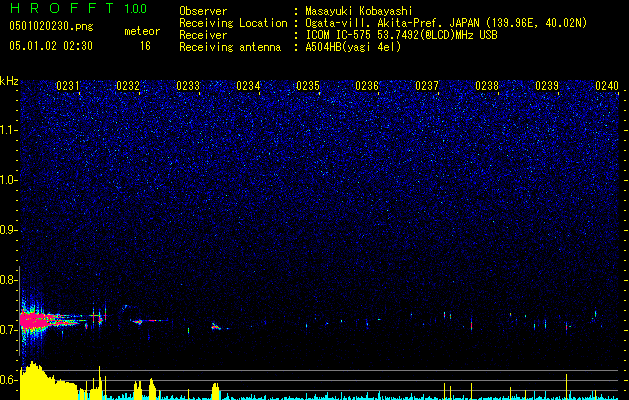Click the HROFFT 1.0.0 title text
The height and width of the screenshot is (400, 629).
(78, 8)
